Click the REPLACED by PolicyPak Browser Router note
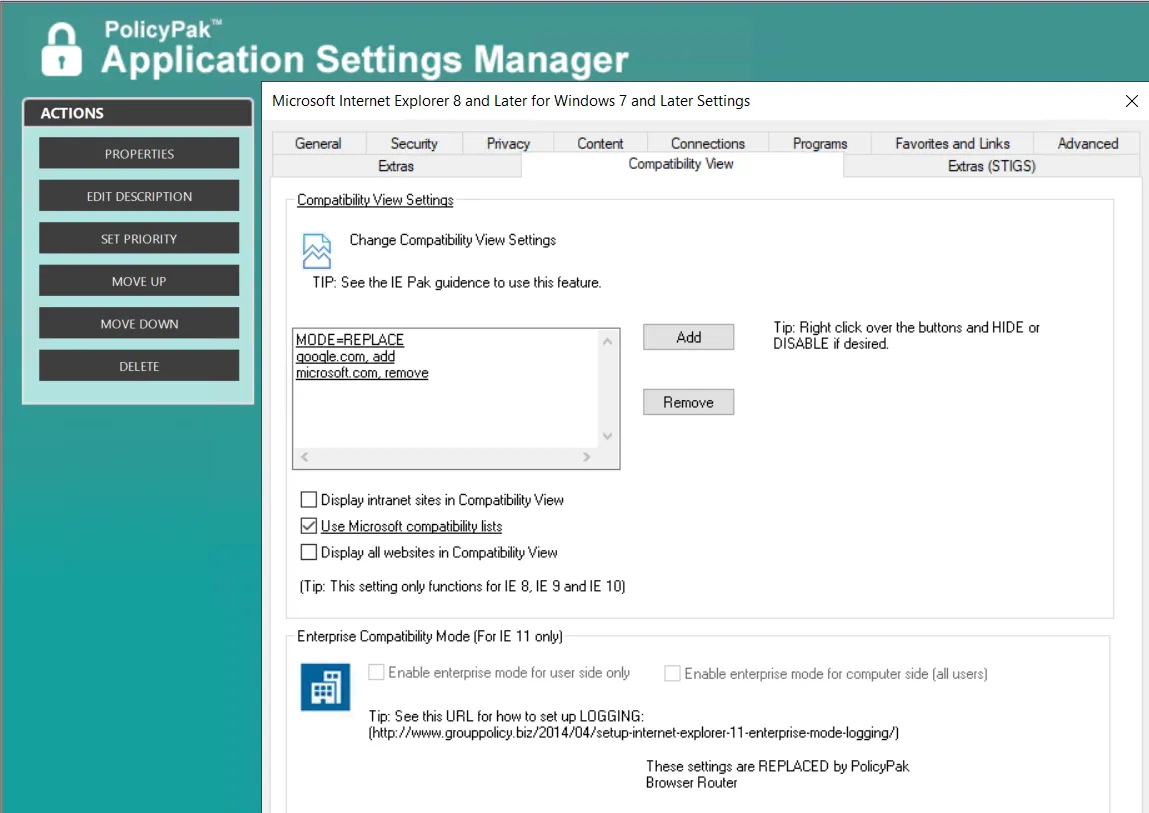Image resolution: width=1149 pixels, height=813 pixels. (777, 774)
